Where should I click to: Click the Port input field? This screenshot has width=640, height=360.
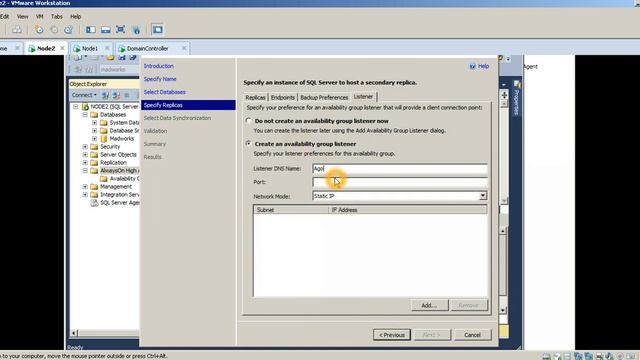[400, 182]
